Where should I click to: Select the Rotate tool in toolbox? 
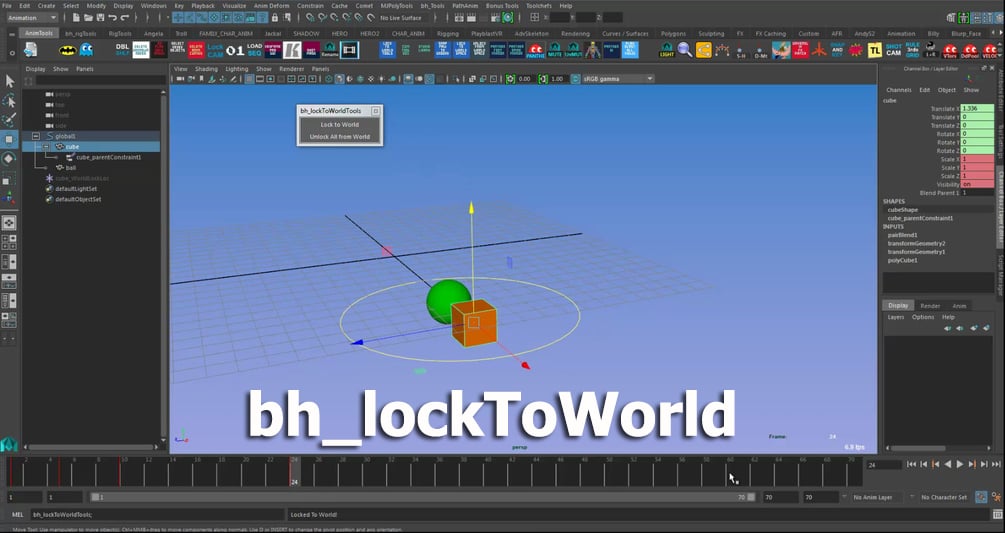pyautogui.click(x=9, y=158)
